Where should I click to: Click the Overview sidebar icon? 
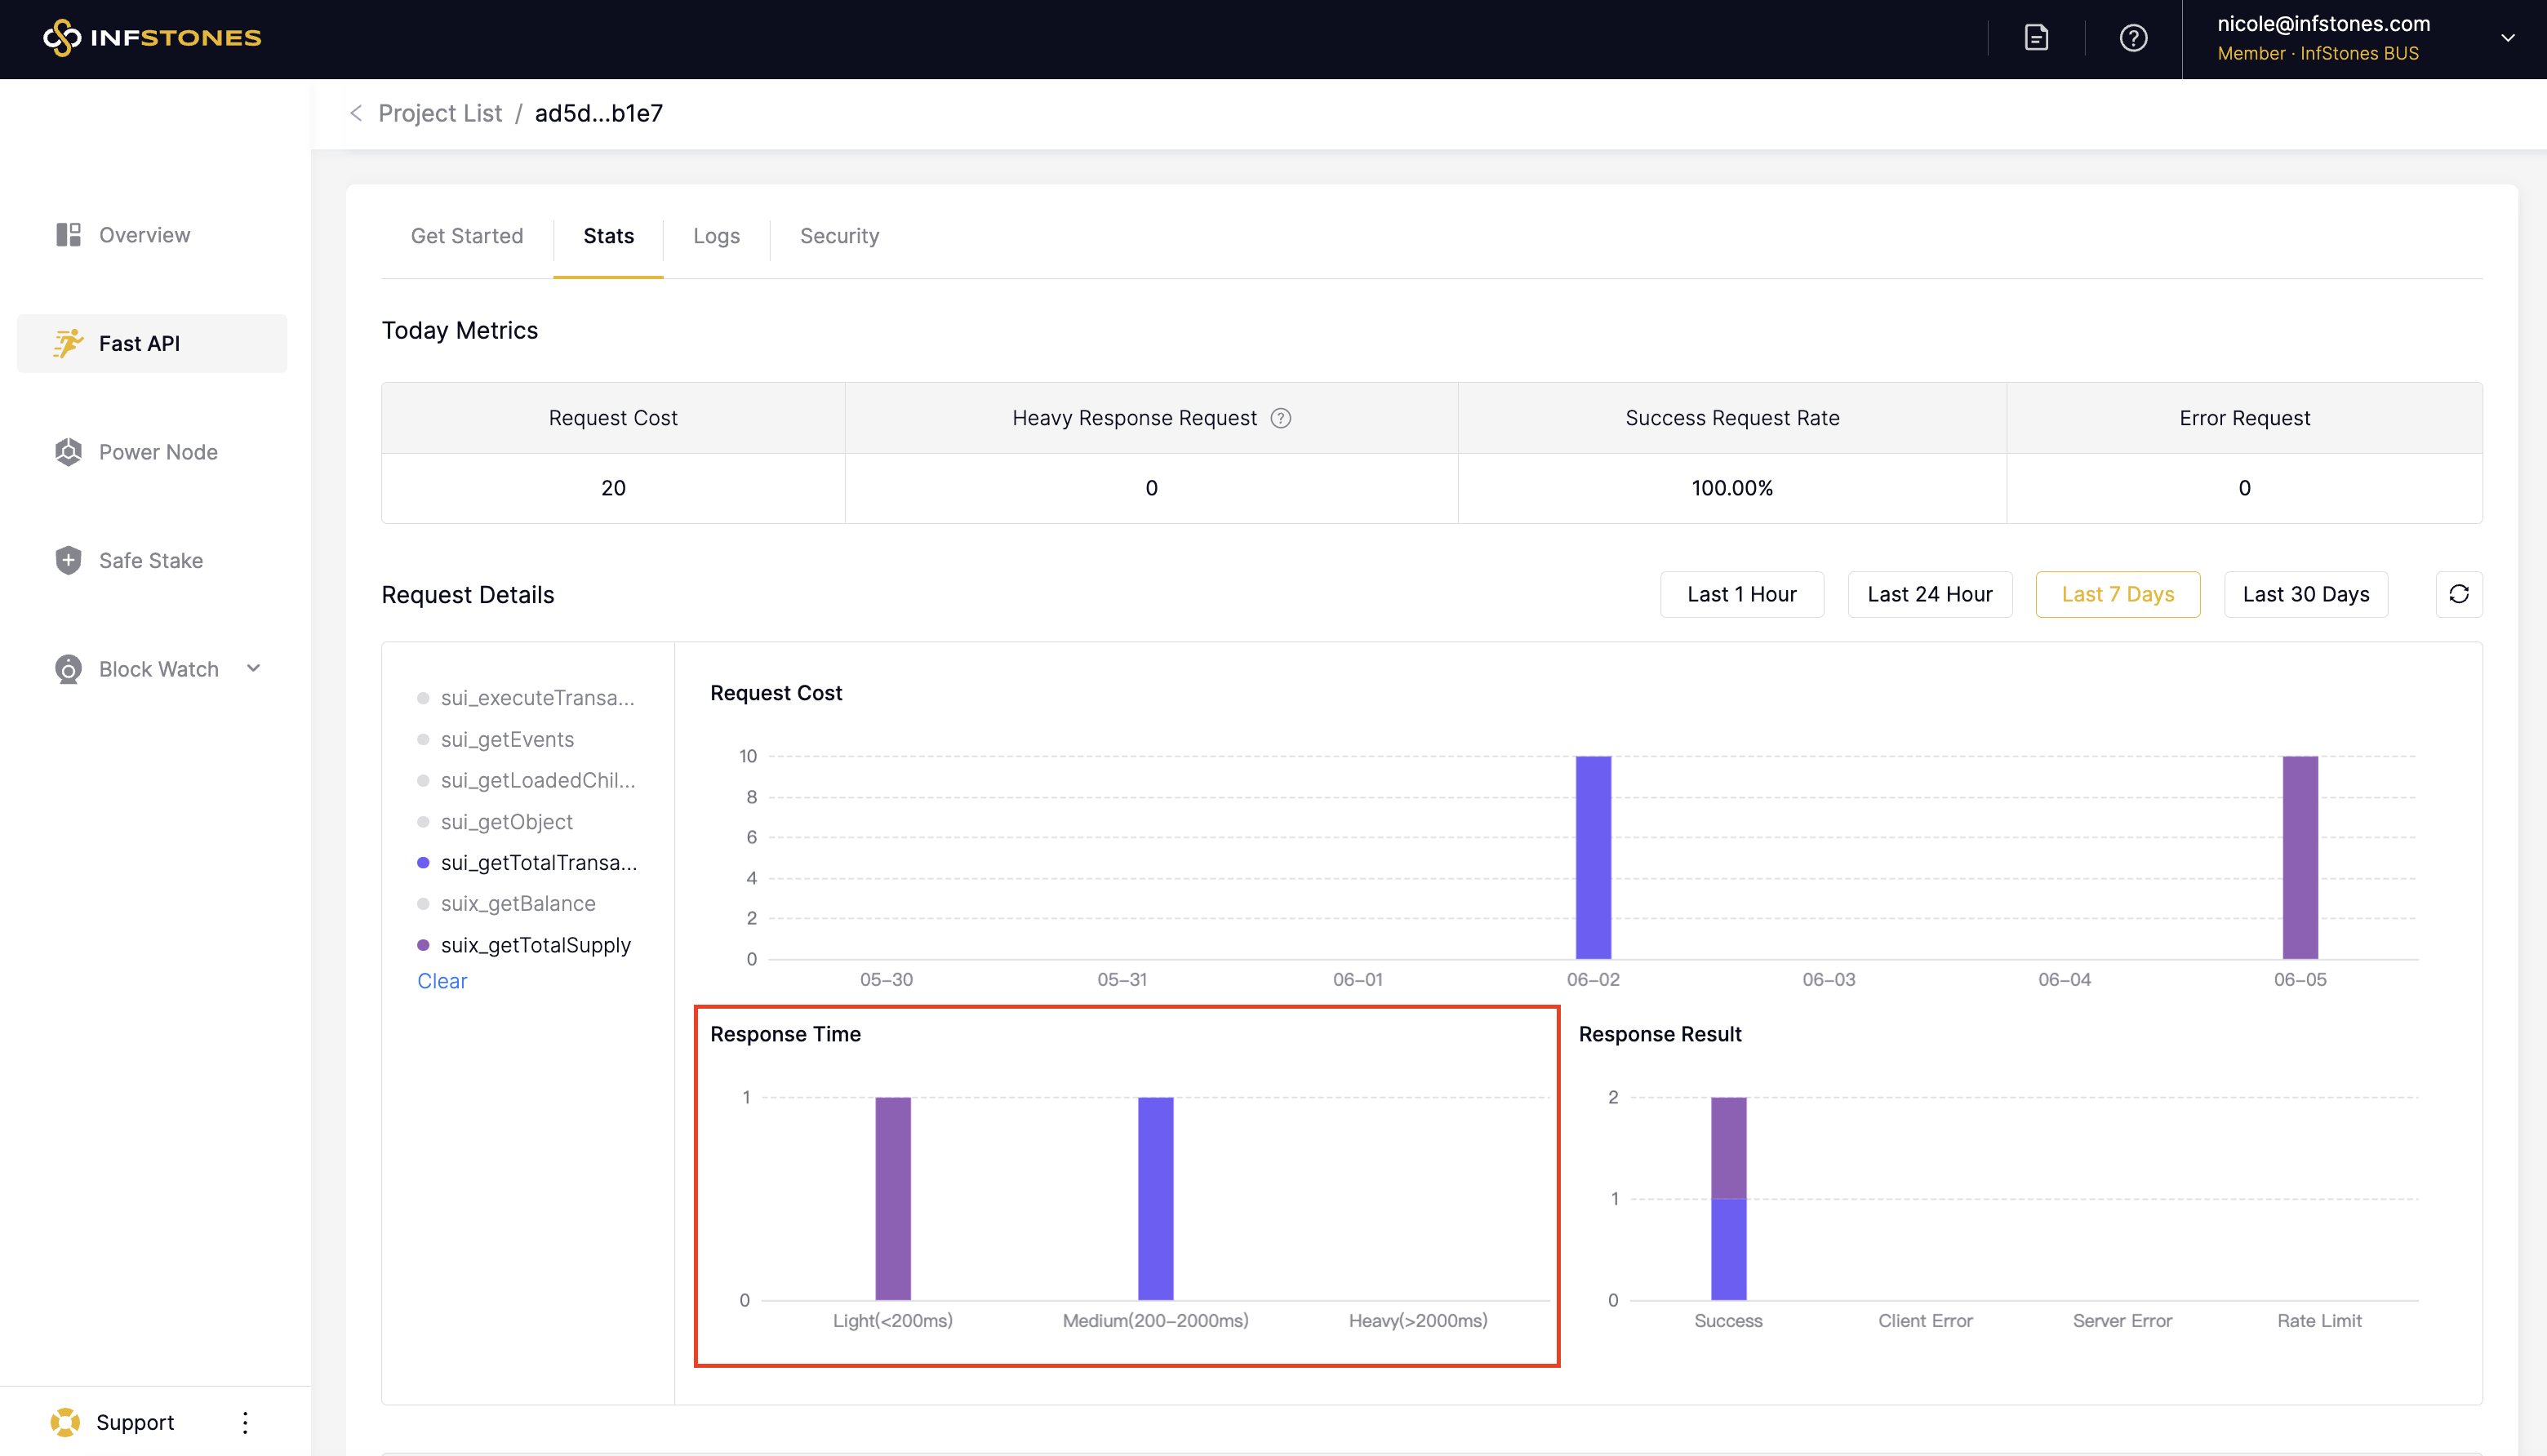point(68,235)
